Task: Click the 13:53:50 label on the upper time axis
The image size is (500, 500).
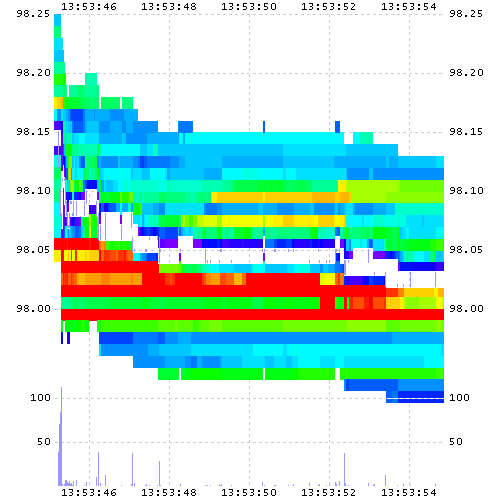Action: pyautogui.click(x=249, y=6)
